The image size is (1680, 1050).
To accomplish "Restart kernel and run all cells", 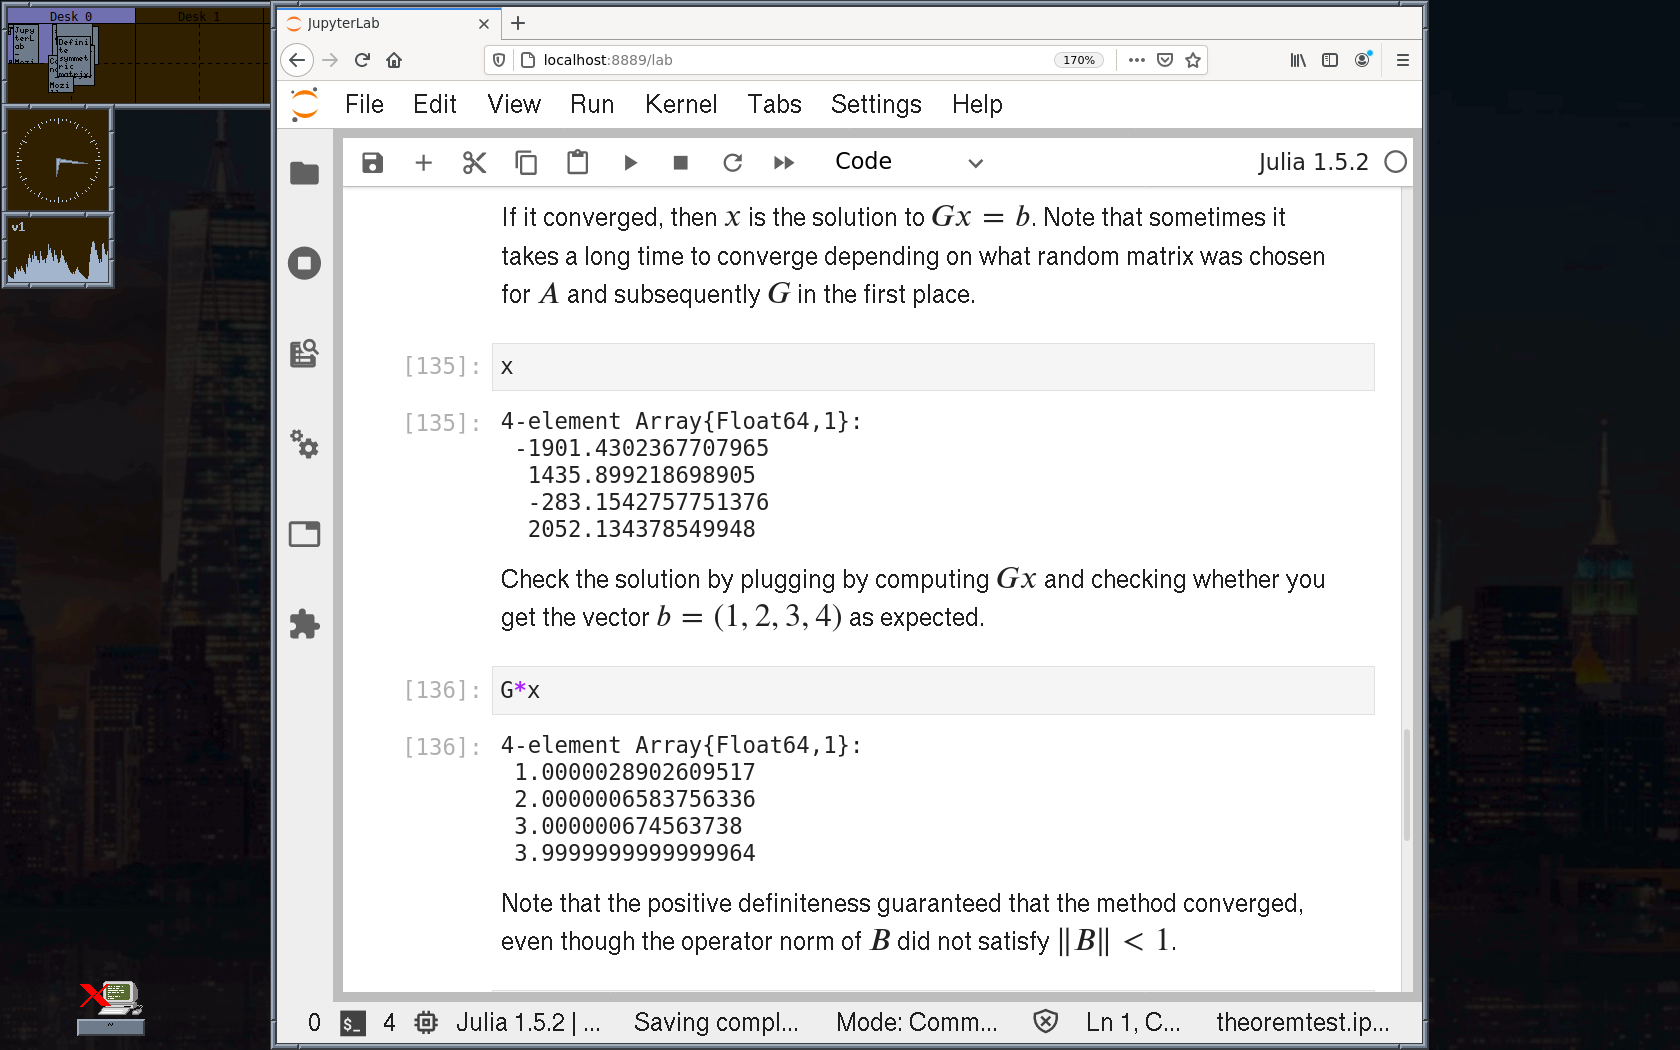I will [784, 163].
